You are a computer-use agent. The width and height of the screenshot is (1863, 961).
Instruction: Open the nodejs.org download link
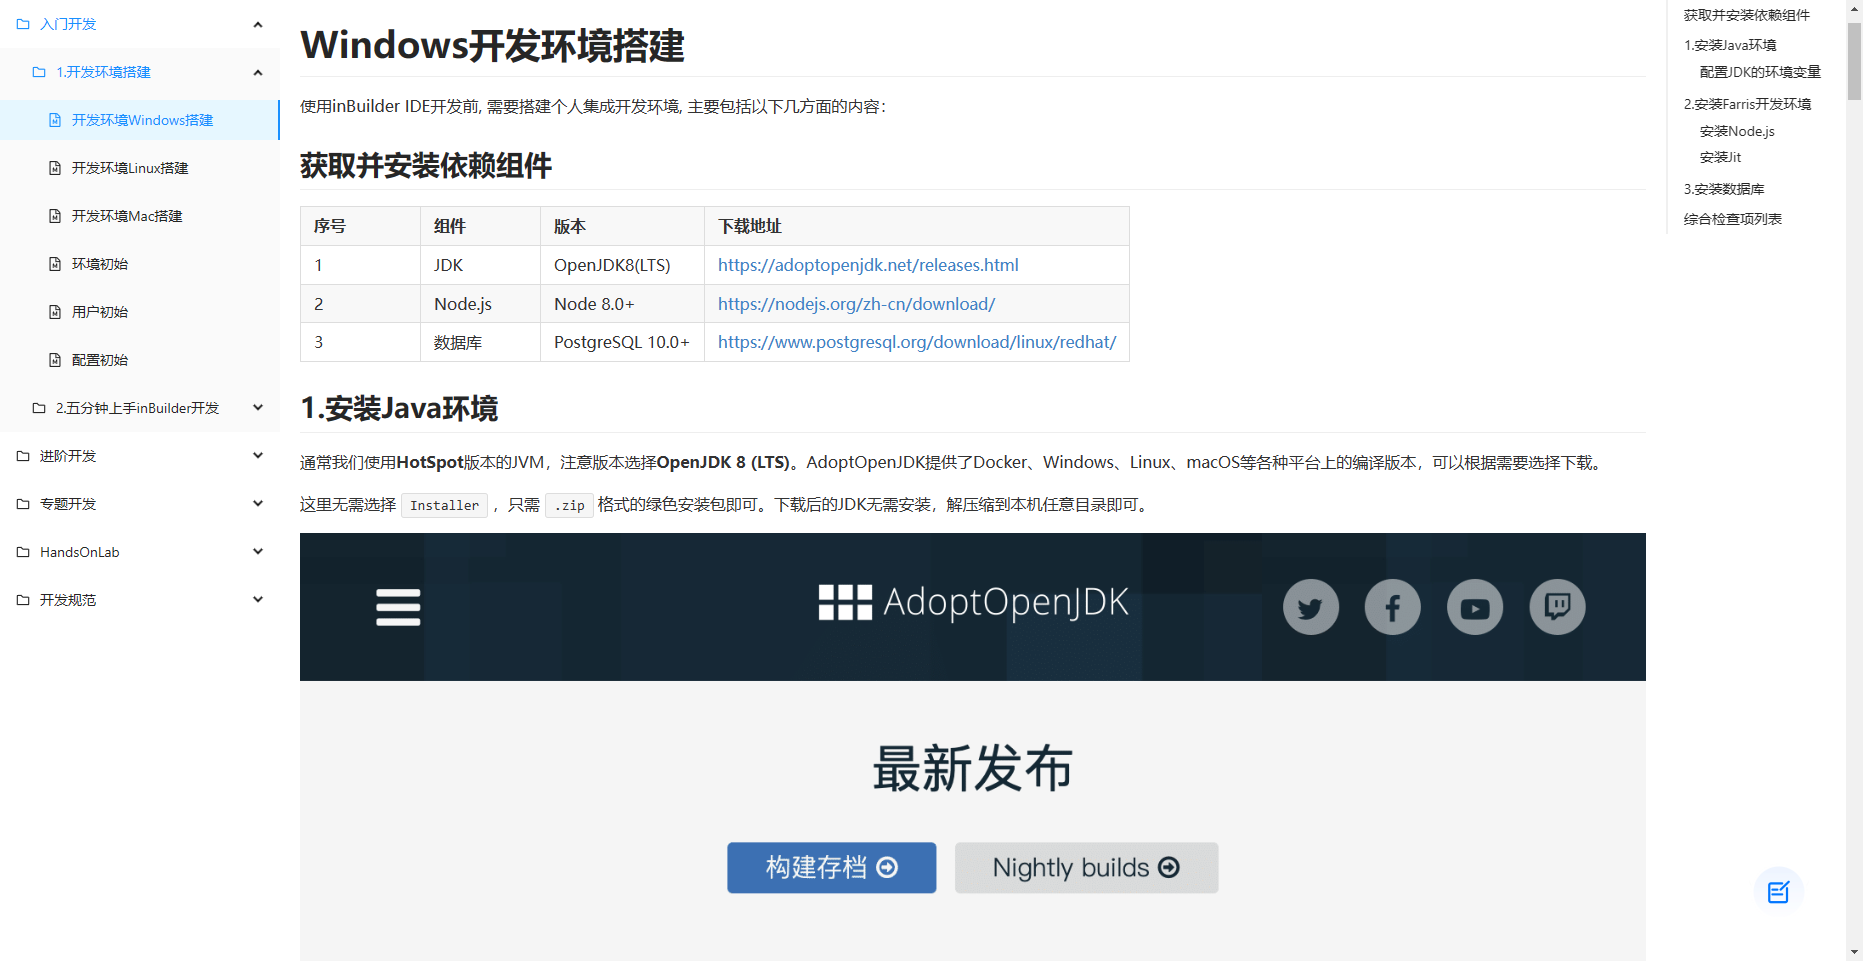tap(856, 304)
